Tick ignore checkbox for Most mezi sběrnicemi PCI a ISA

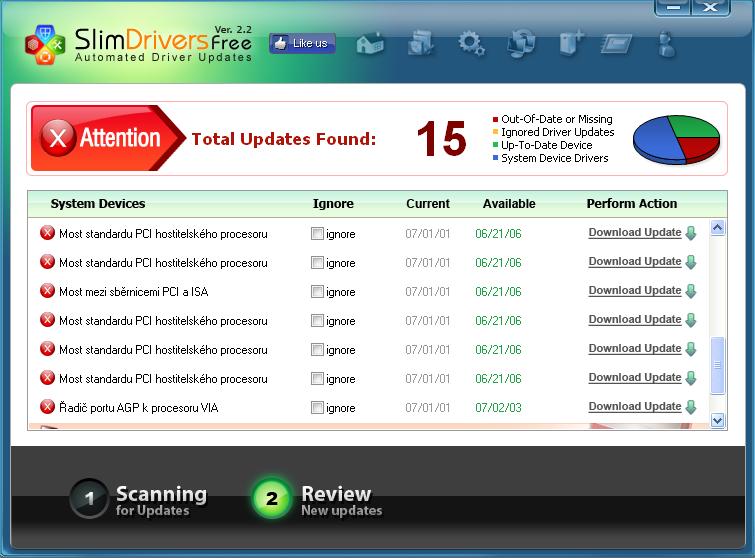pyautogui.click(x=317, y=292)
